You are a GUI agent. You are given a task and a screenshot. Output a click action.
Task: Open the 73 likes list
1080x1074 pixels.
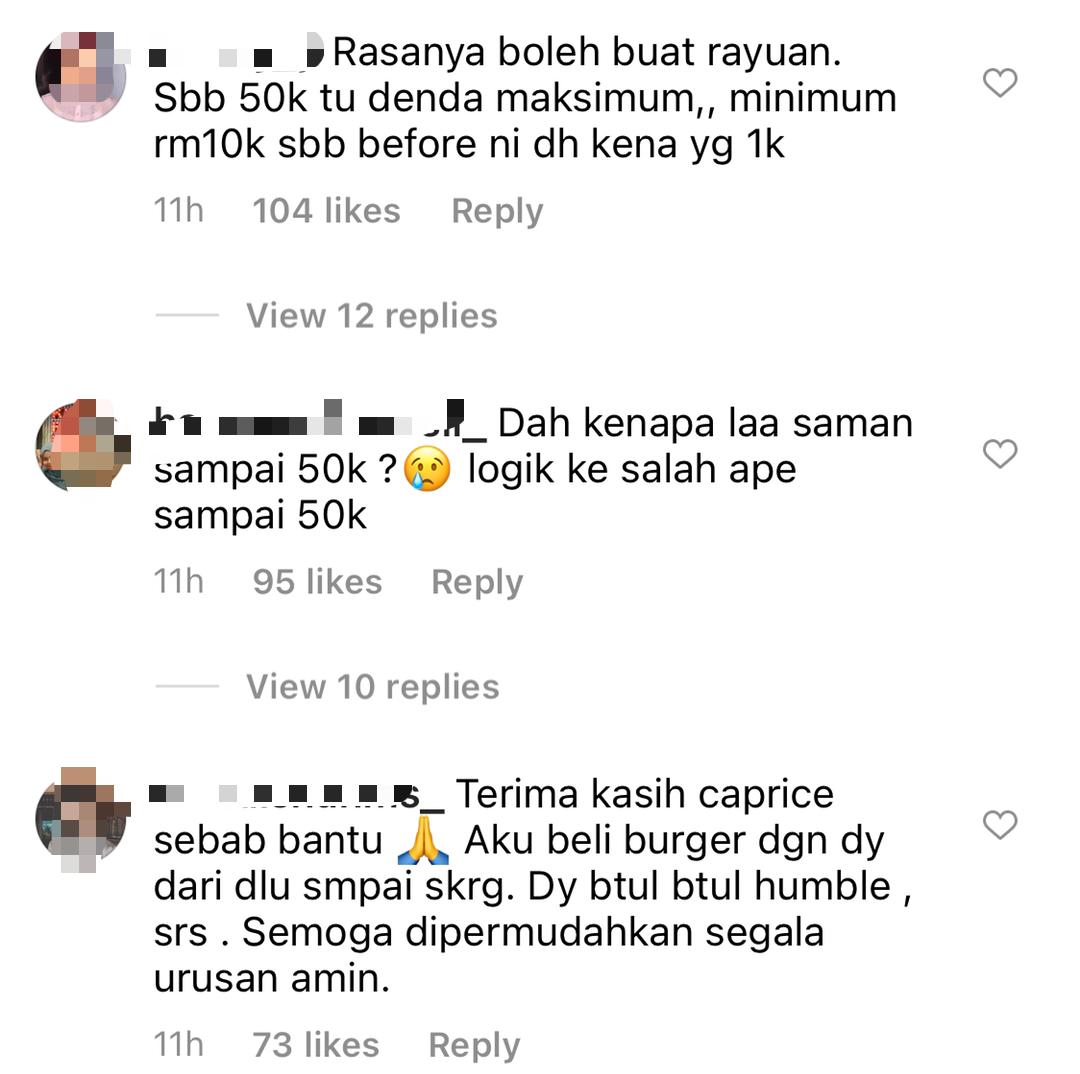pos(316,1045)
